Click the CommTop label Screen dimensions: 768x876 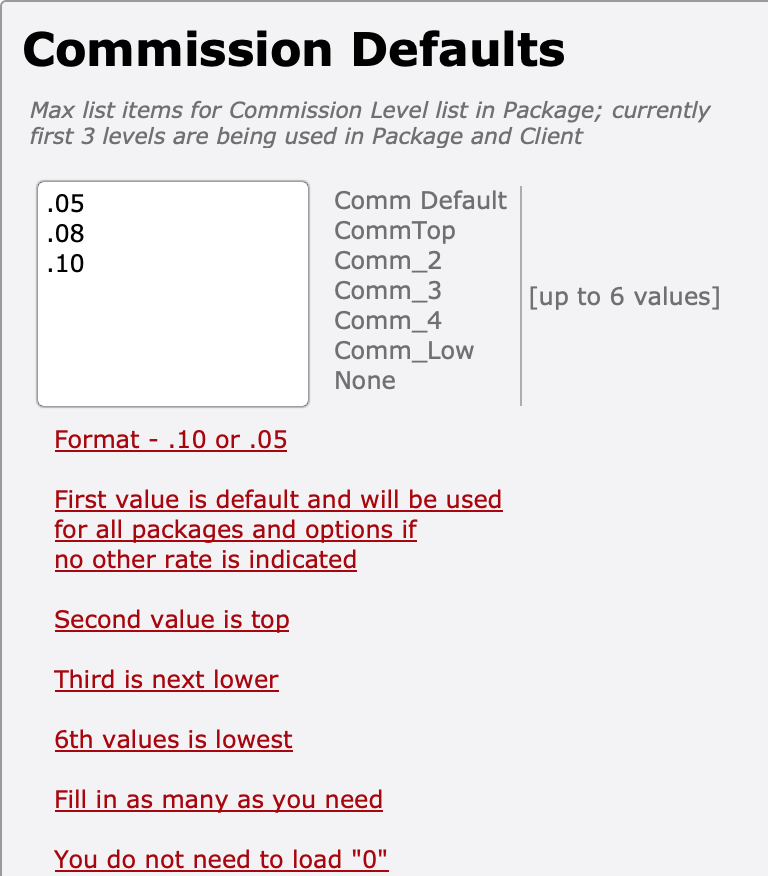point(395,231)
